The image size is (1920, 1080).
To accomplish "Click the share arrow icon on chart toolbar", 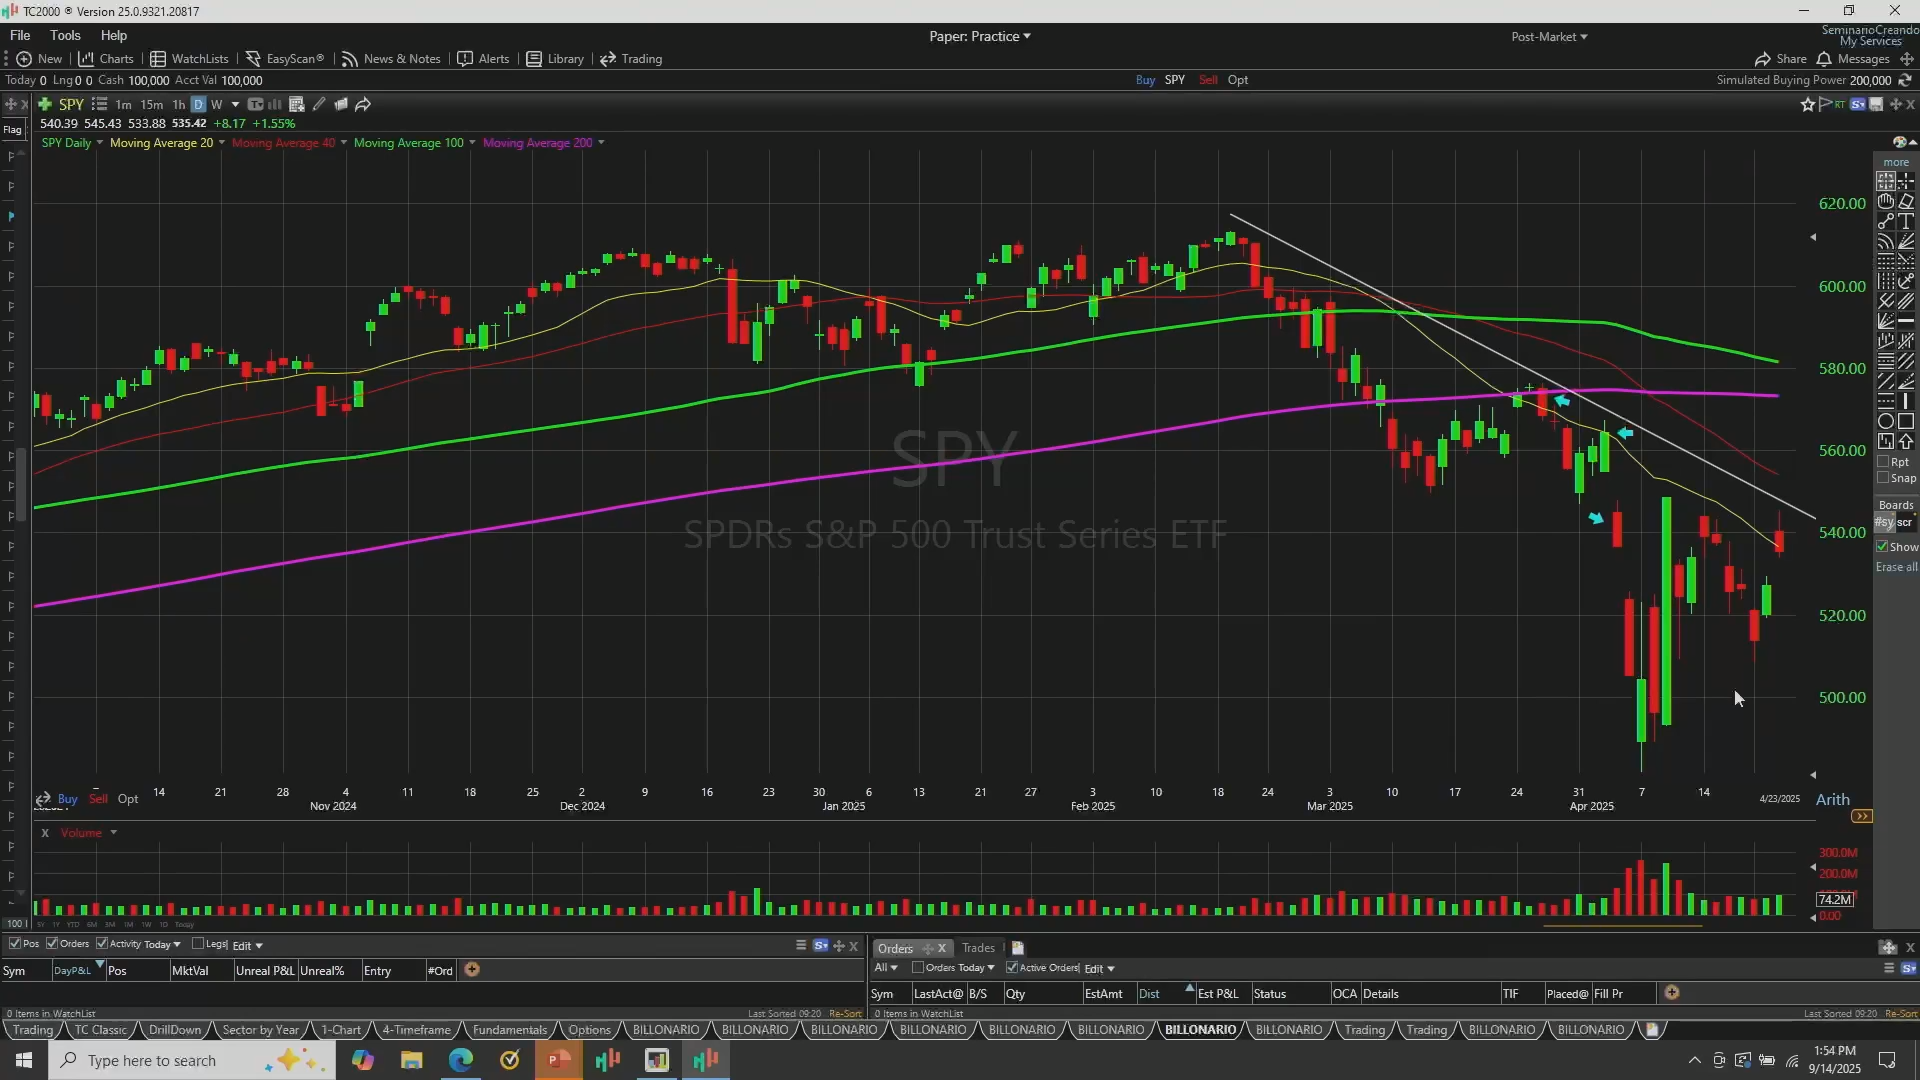I will [363, 104].
